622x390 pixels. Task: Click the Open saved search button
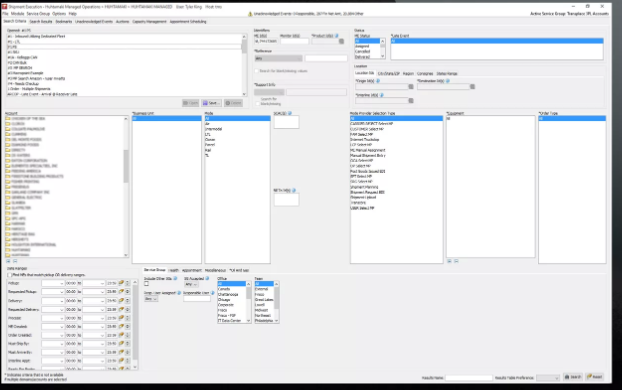pyautogui.click(x=190, y=103)
